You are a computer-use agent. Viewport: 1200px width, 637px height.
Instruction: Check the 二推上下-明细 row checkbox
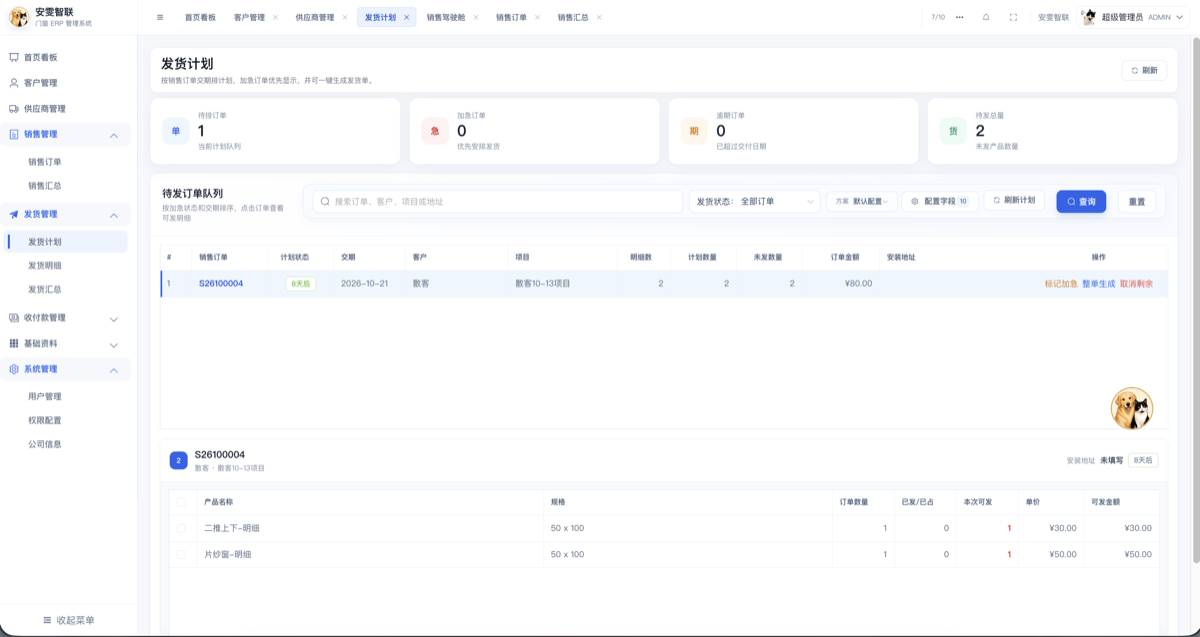181,528
